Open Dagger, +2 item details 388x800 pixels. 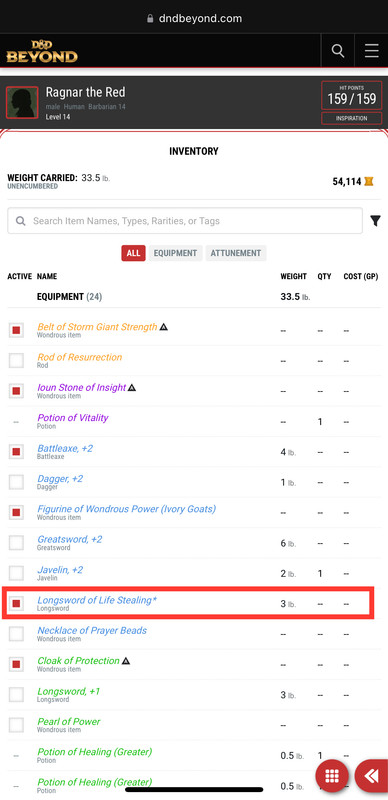[x=60, y=479]
